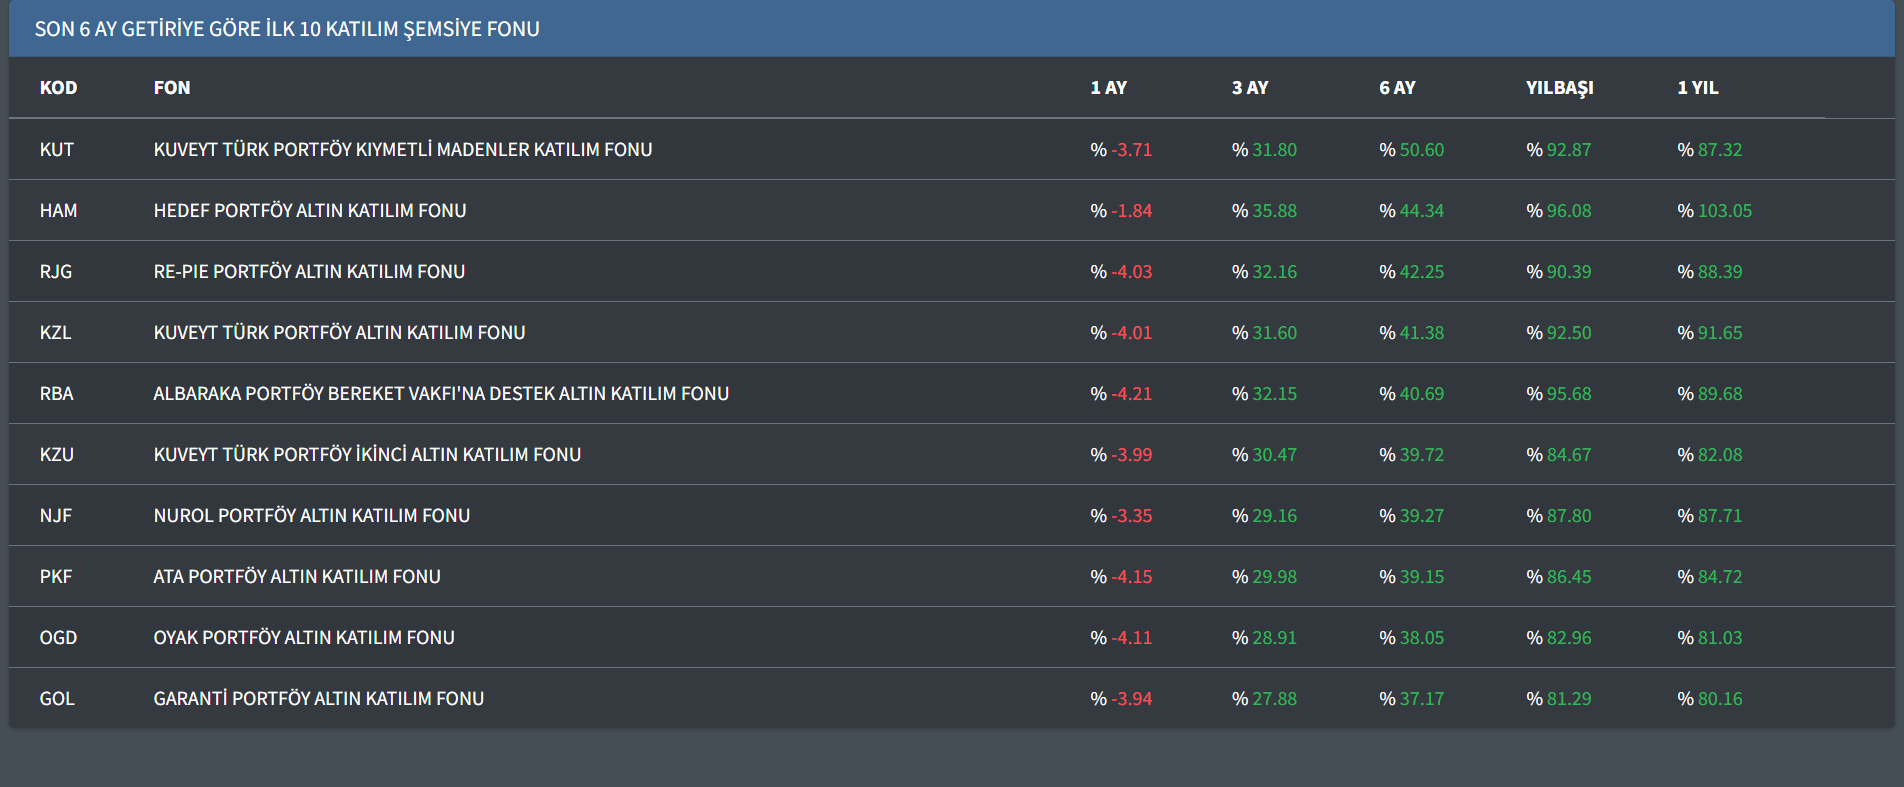Open Ata Portföy Altın Katılım Fonu
The width and height of the screenshot is (1904, 787).
297,577
